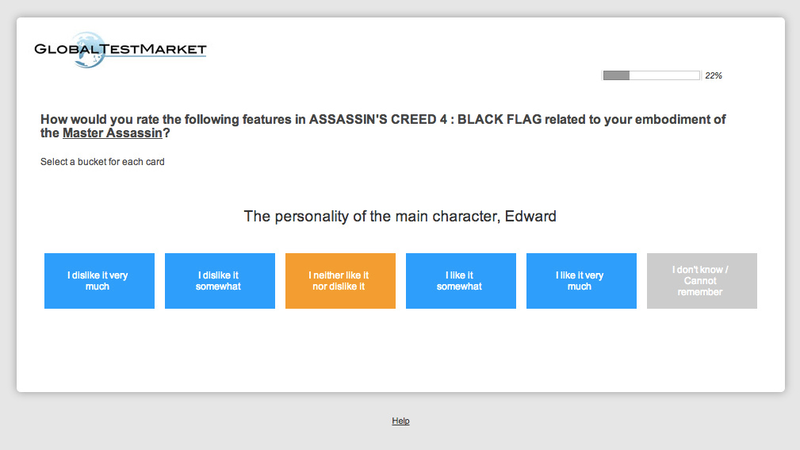This screenshot has width=800, height=450.
Task: Choose "I like it very much" bucket
Action: (582, 281)
